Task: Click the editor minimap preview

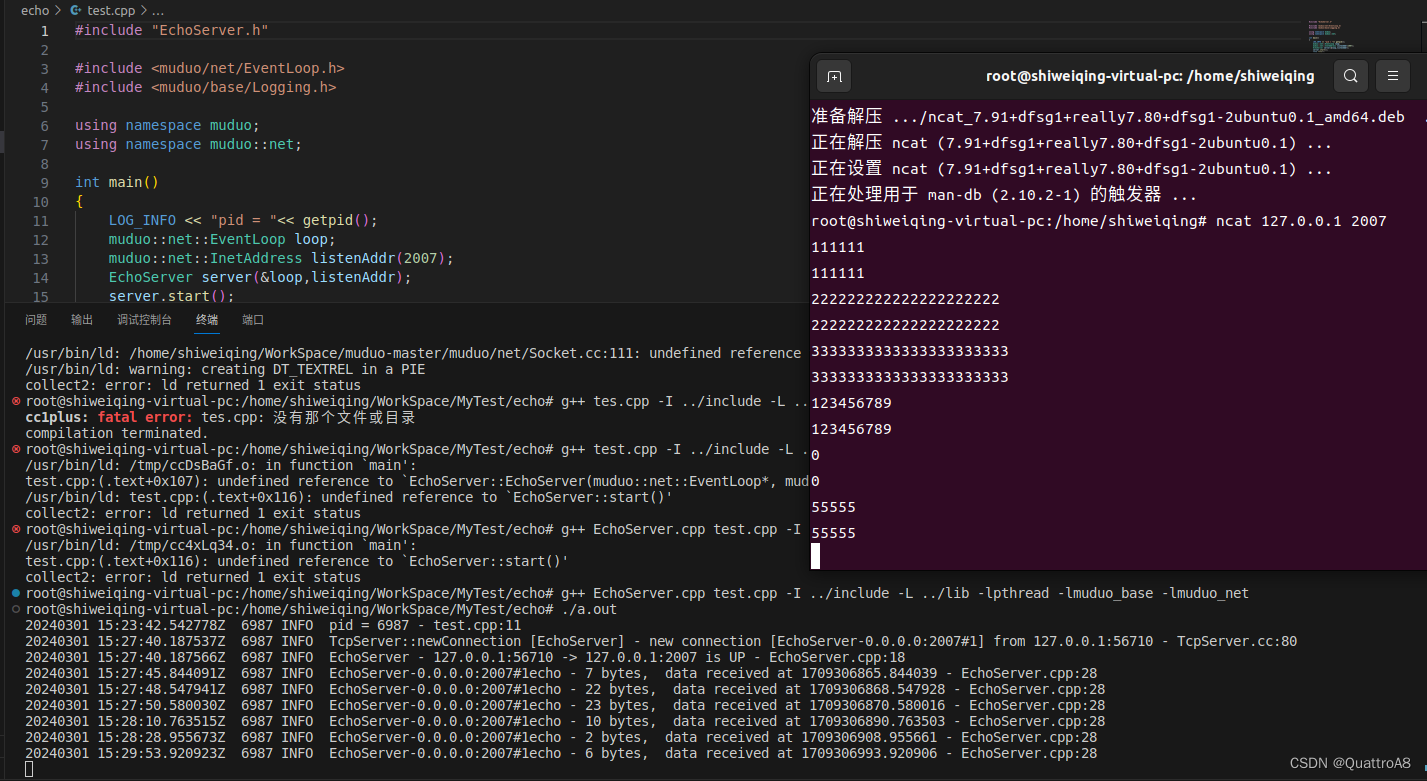Action: [x=1330, y=36]
